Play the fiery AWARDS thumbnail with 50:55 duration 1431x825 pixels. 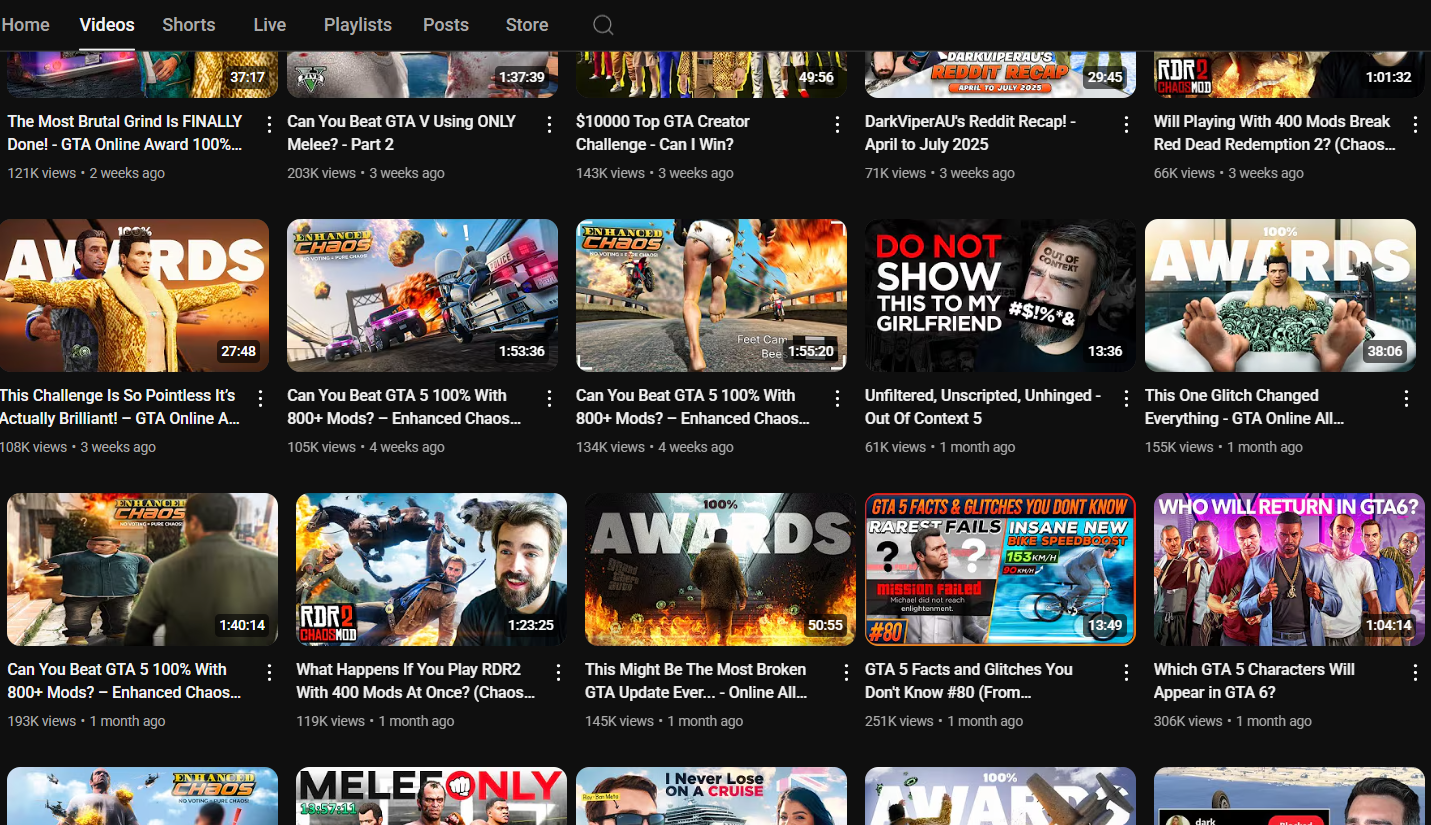(x=720, y=569)
